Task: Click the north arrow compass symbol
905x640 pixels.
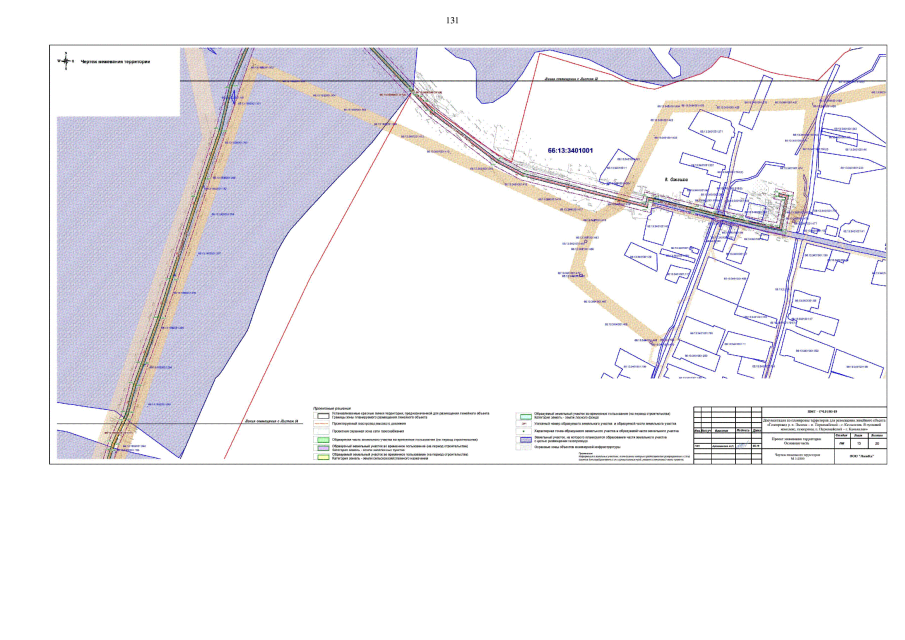Action: click(x=65, y=62)
